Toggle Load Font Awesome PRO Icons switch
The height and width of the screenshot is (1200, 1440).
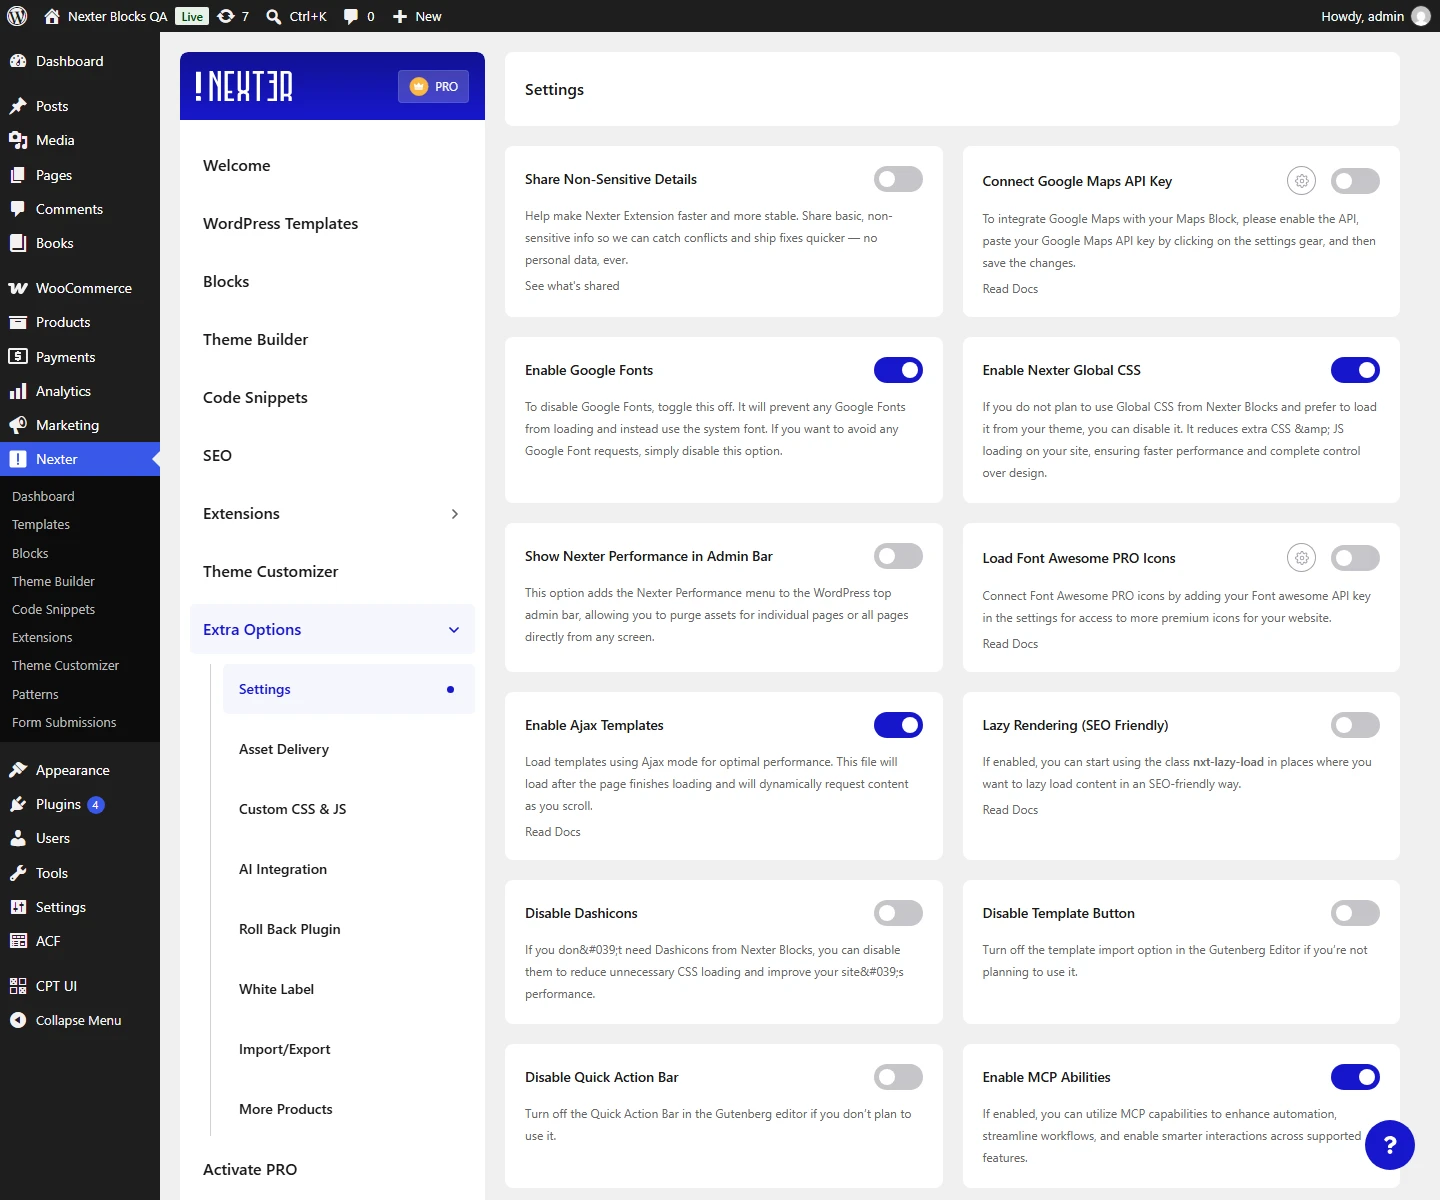click(1355, 558)
